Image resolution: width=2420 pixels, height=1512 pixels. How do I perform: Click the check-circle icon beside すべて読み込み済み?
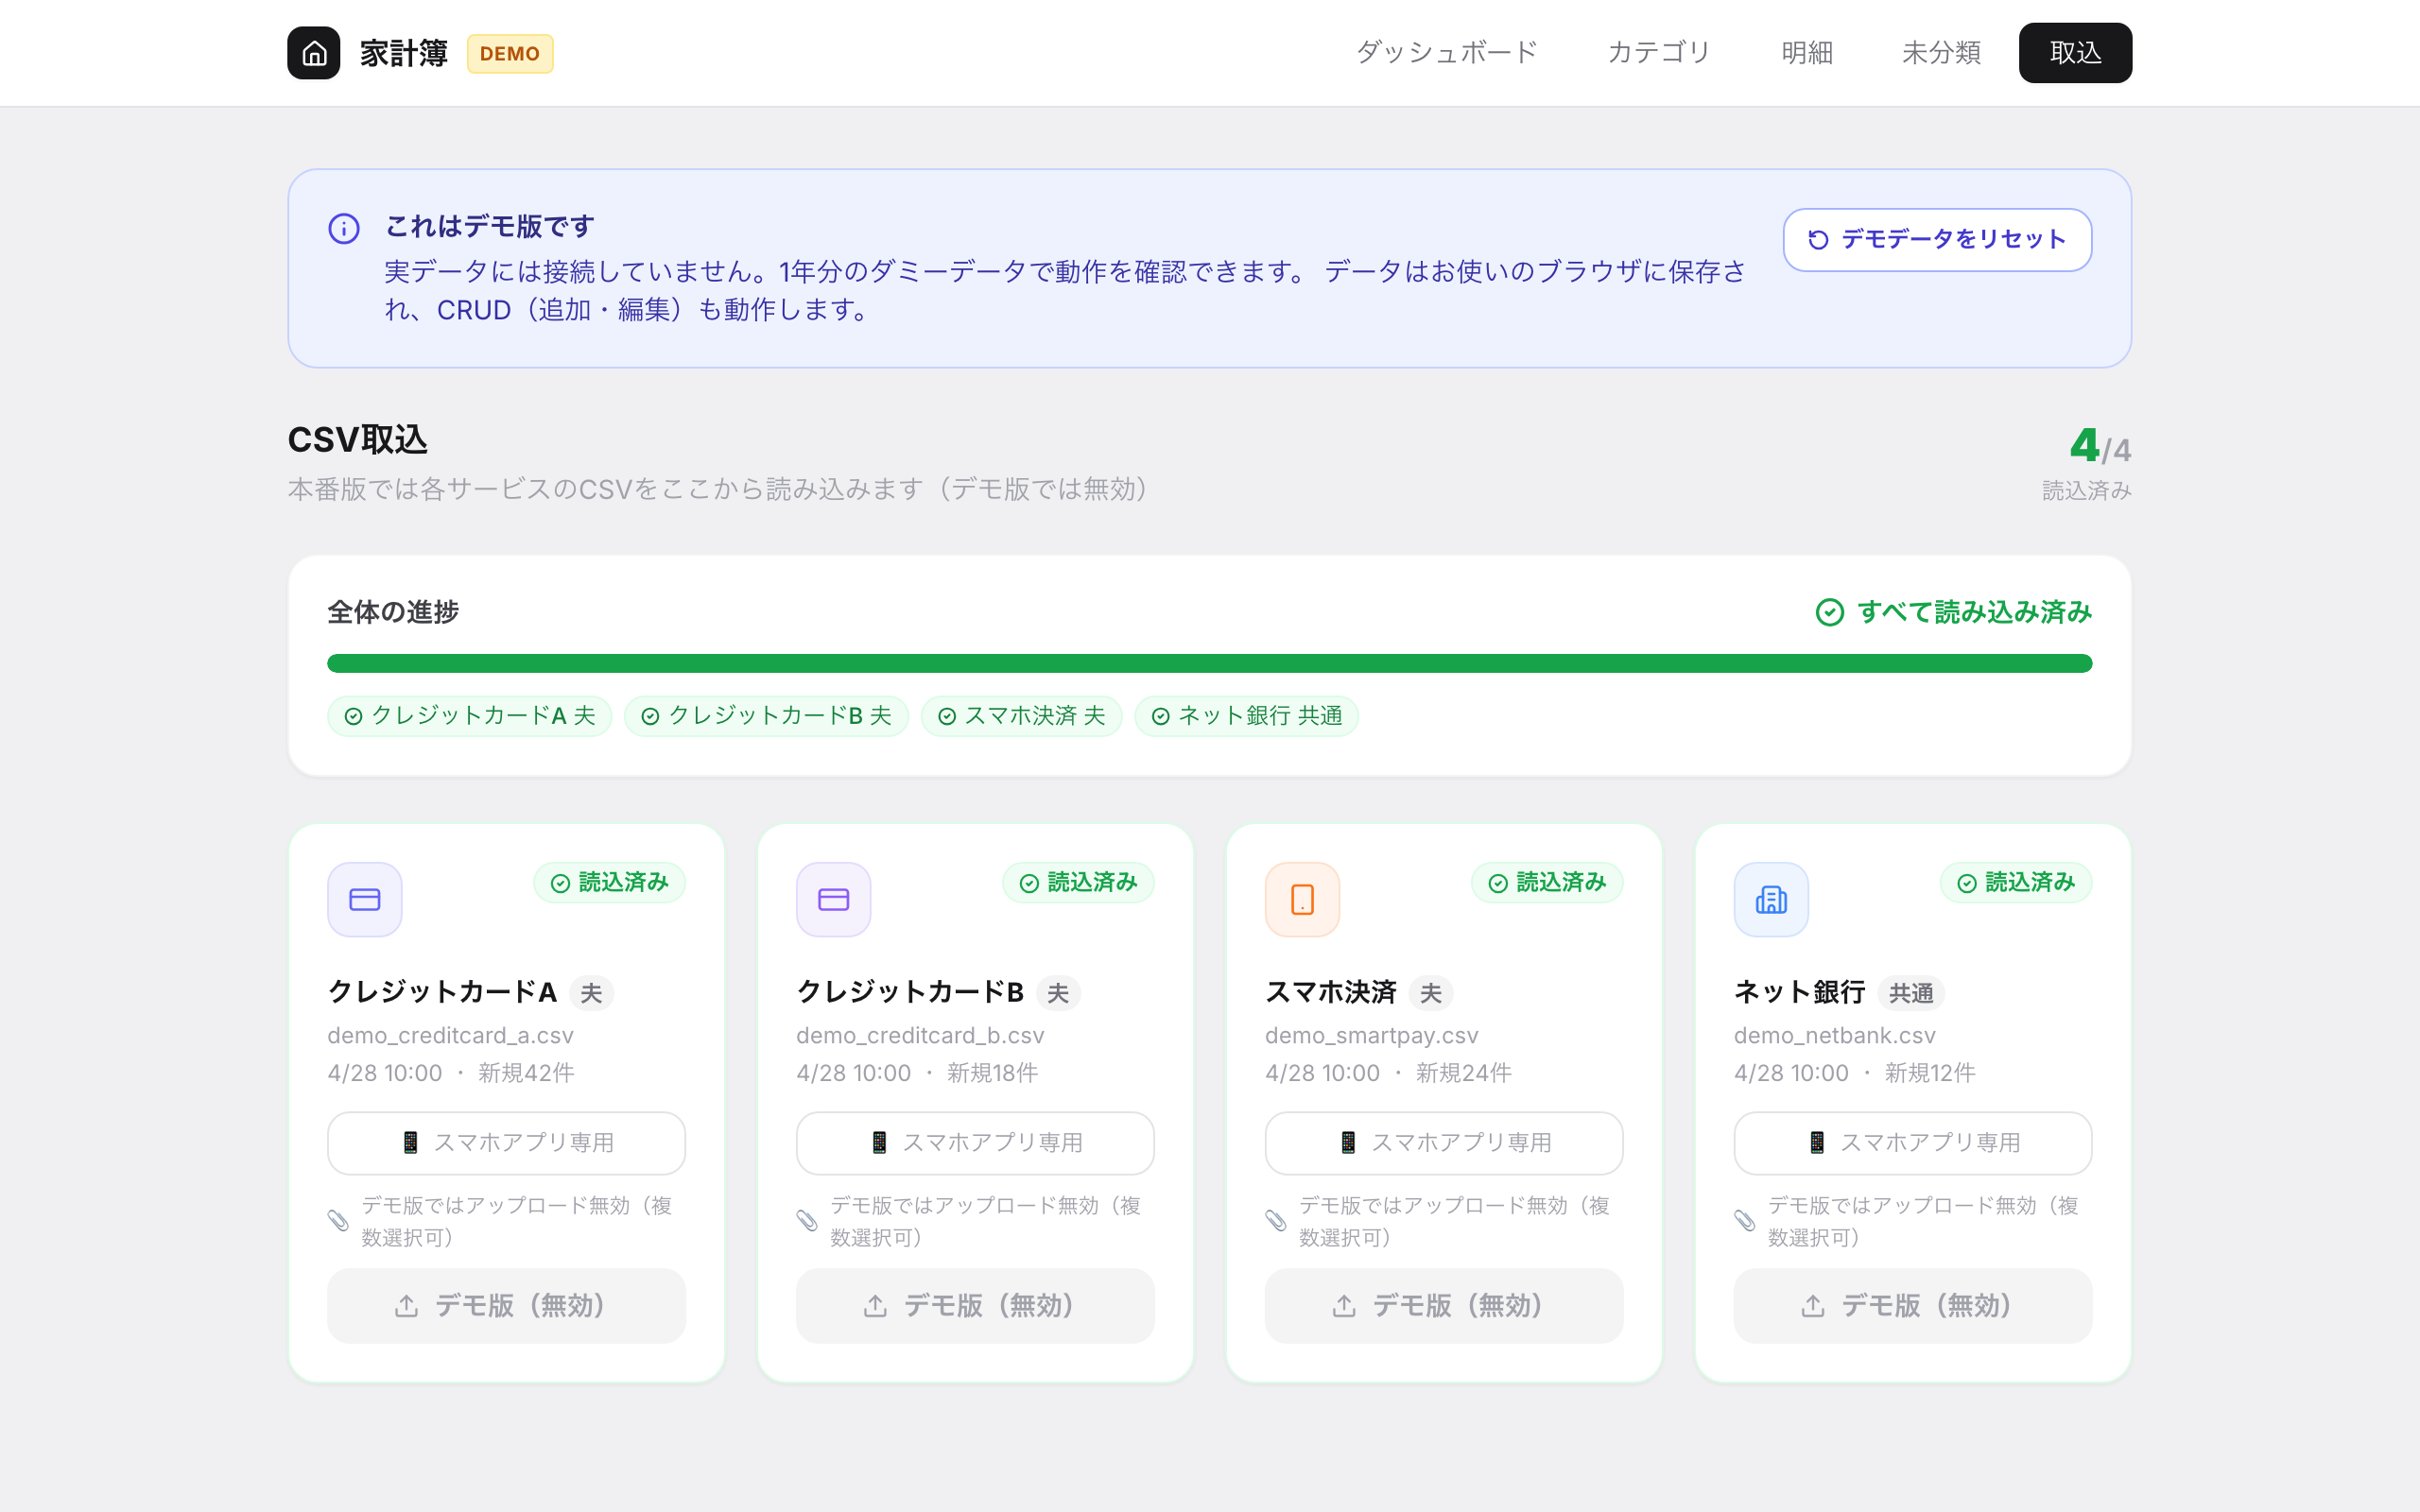pos(1829,612)
